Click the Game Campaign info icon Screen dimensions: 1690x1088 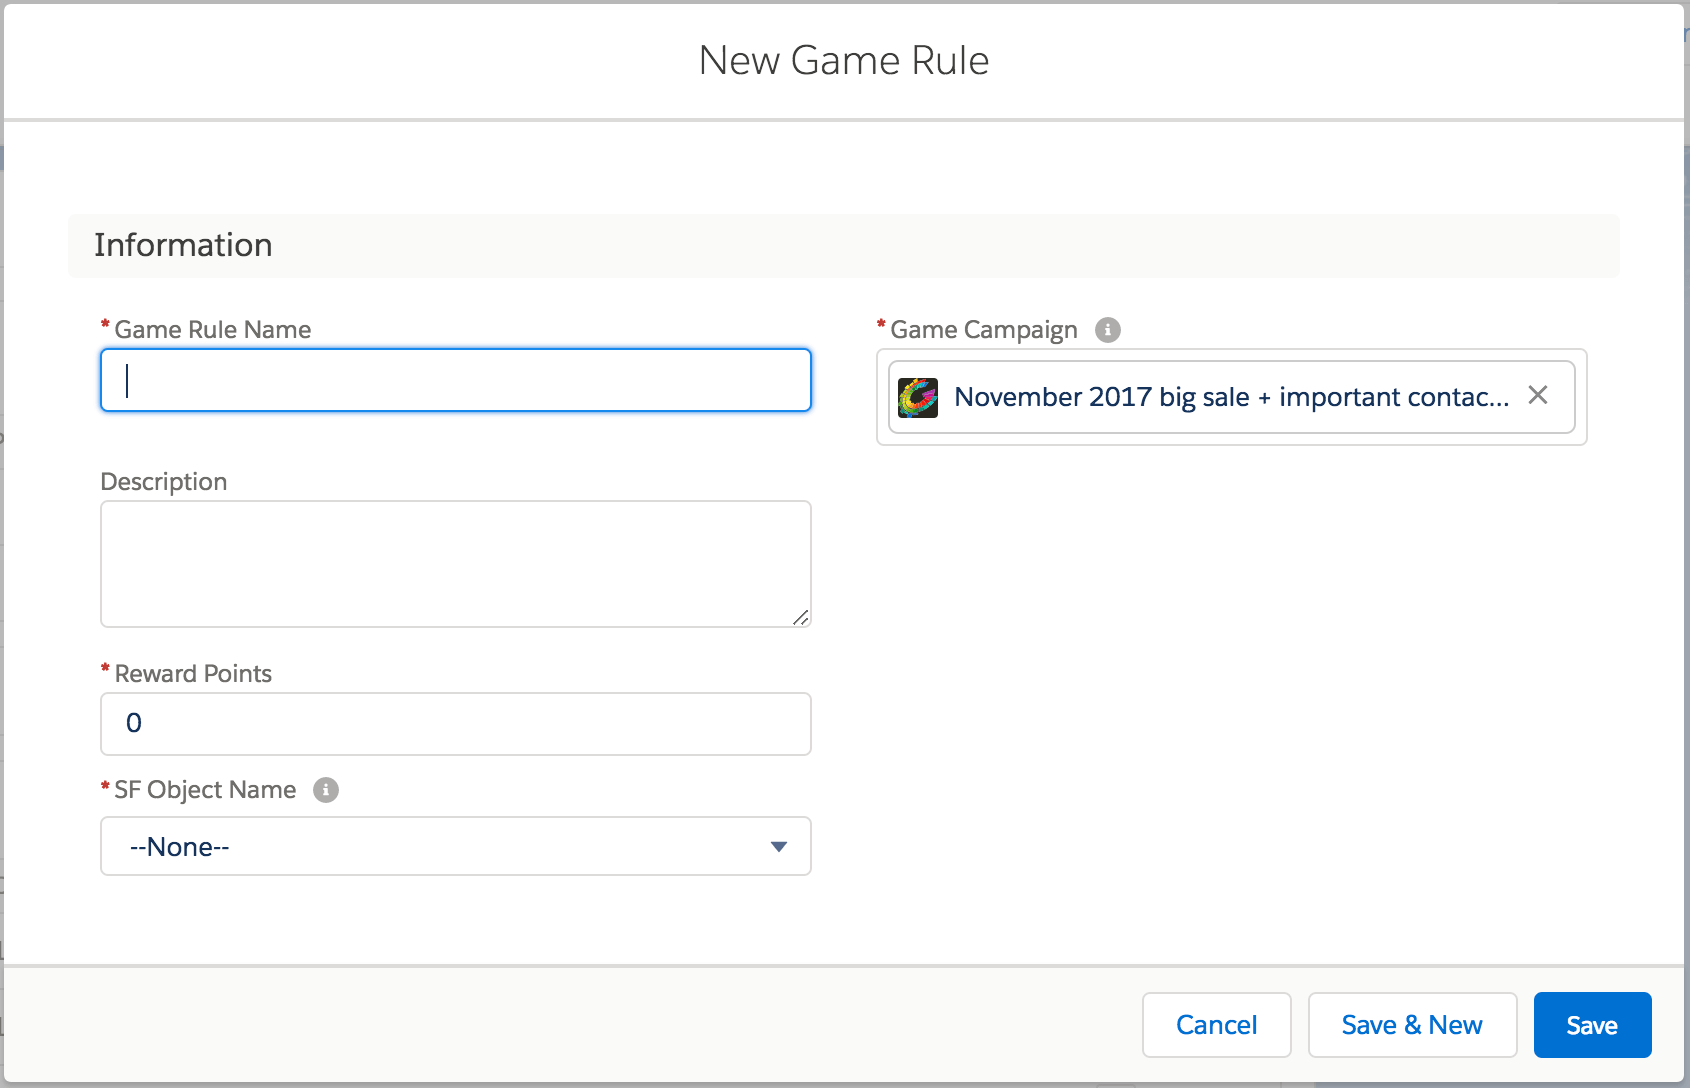coord(1107,330)
